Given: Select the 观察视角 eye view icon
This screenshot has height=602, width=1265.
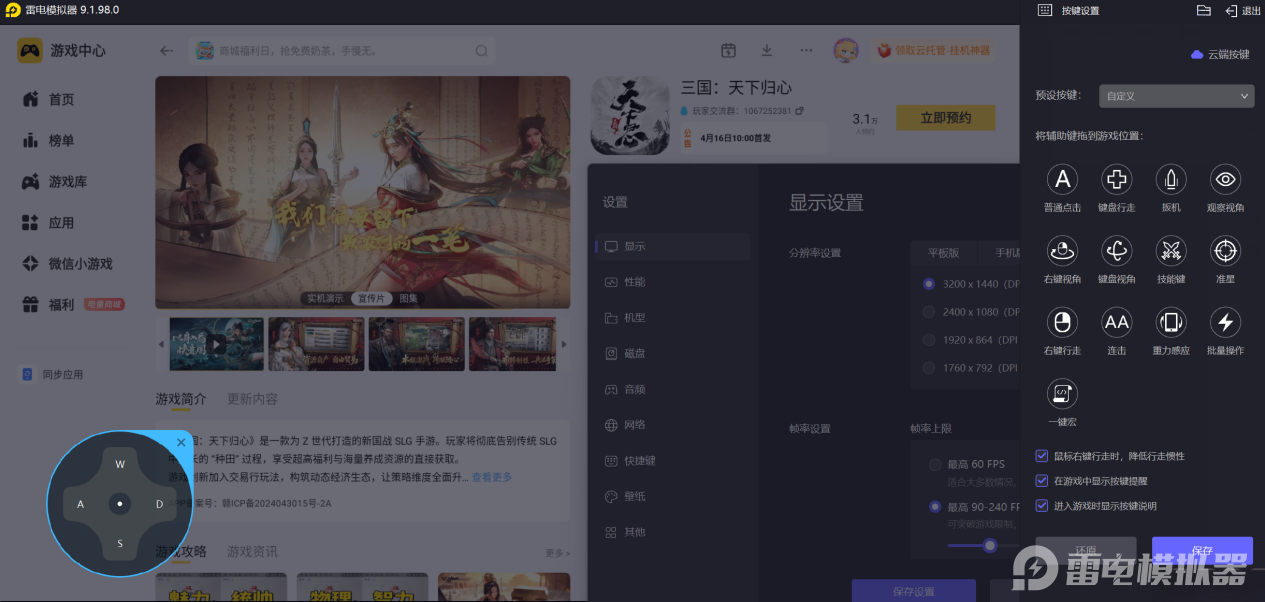Looking at the screenshot, I should 1225,180.
